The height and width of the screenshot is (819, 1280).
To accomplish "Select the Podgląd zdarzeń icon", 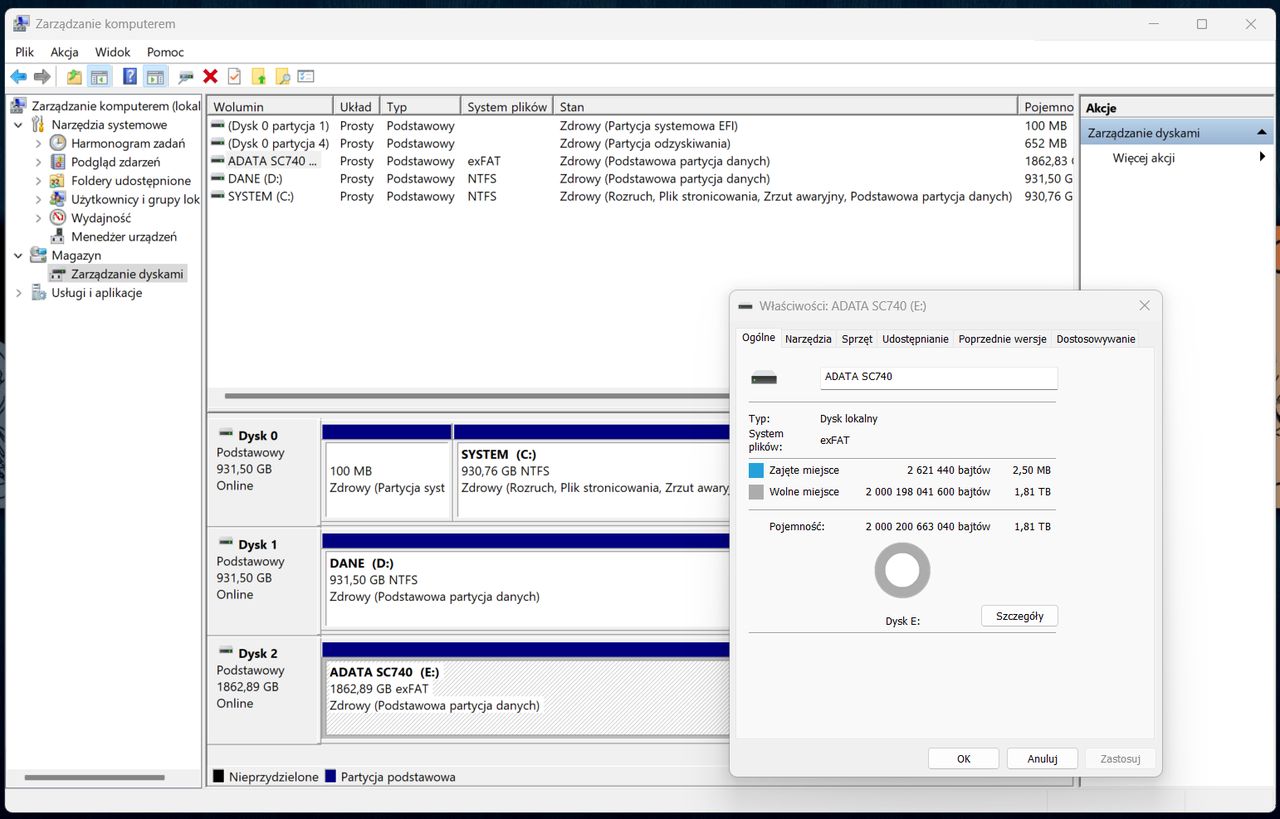I will click(58, 162).
